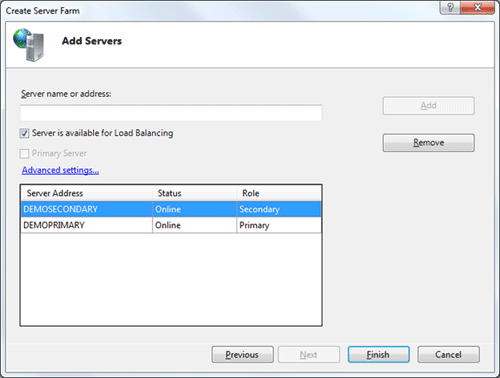Finish creating the server farm
The width and height of the screenshot is (500, 378).
[x=379, y=354]
